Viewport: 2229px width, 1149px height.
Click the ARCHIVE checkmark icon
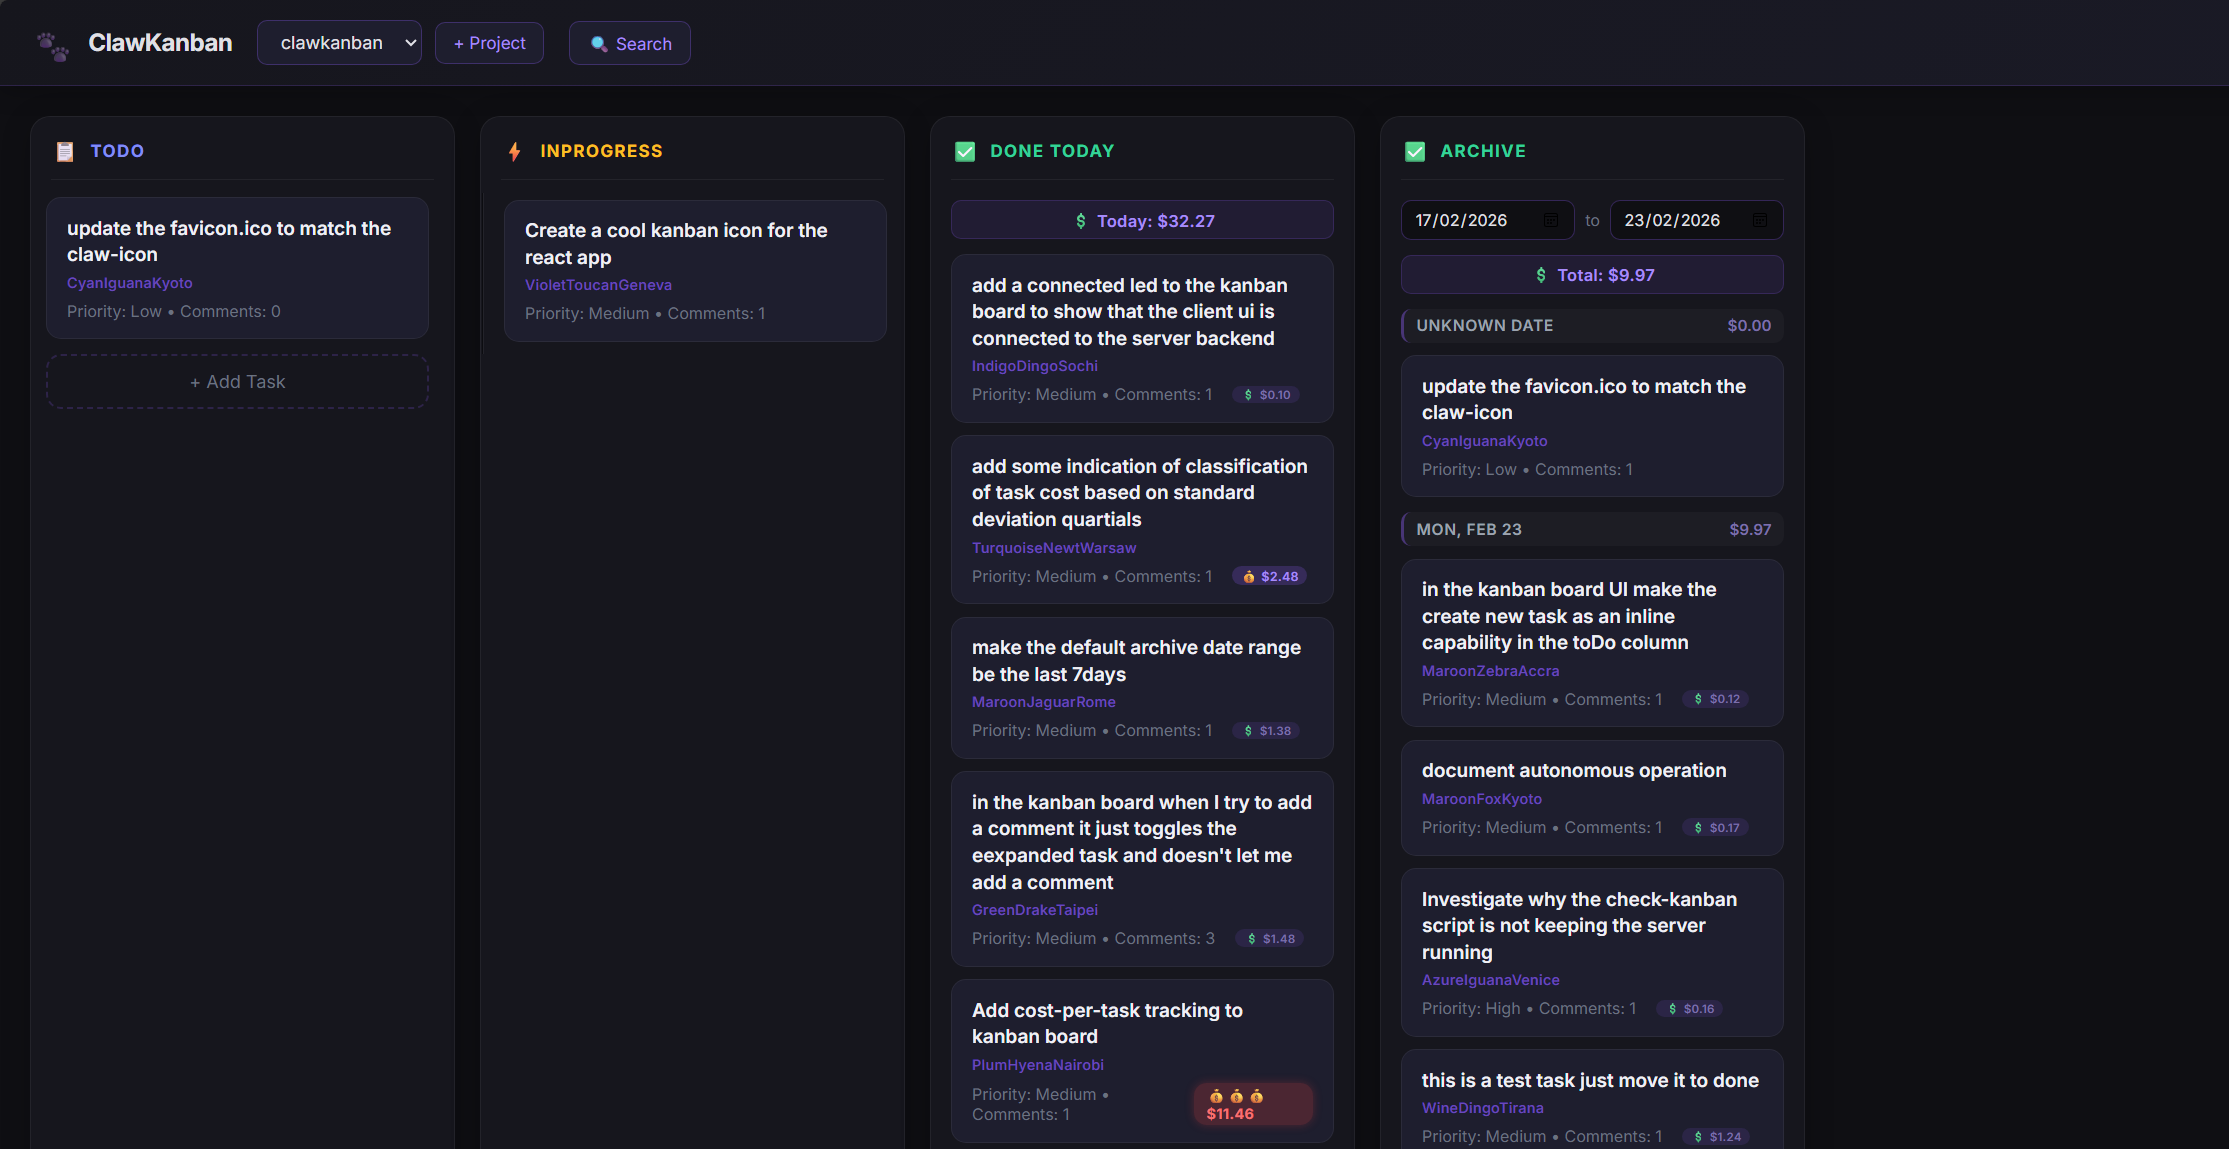pyautogui.click(x=1415, y=151)
